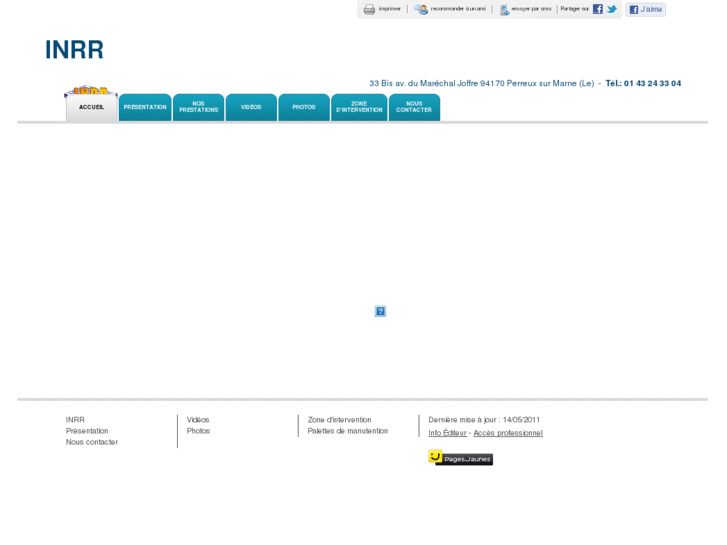Click the Info Éditeur link
The height and width of the screenshot is (545, 727).
point(447,433)
